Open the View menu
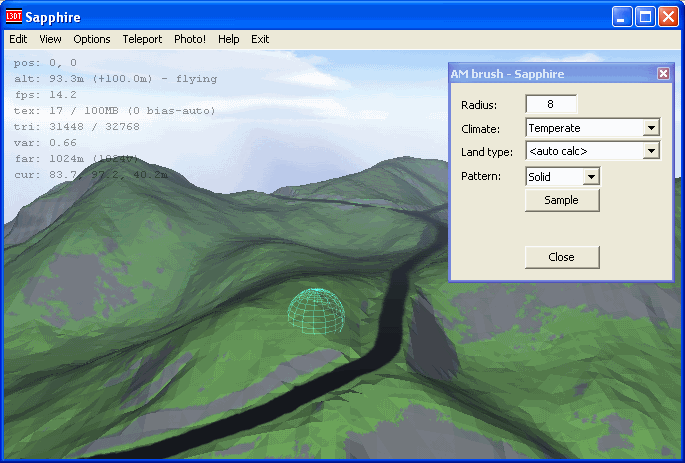Viewport: 685px width, 463px height. 50,39
